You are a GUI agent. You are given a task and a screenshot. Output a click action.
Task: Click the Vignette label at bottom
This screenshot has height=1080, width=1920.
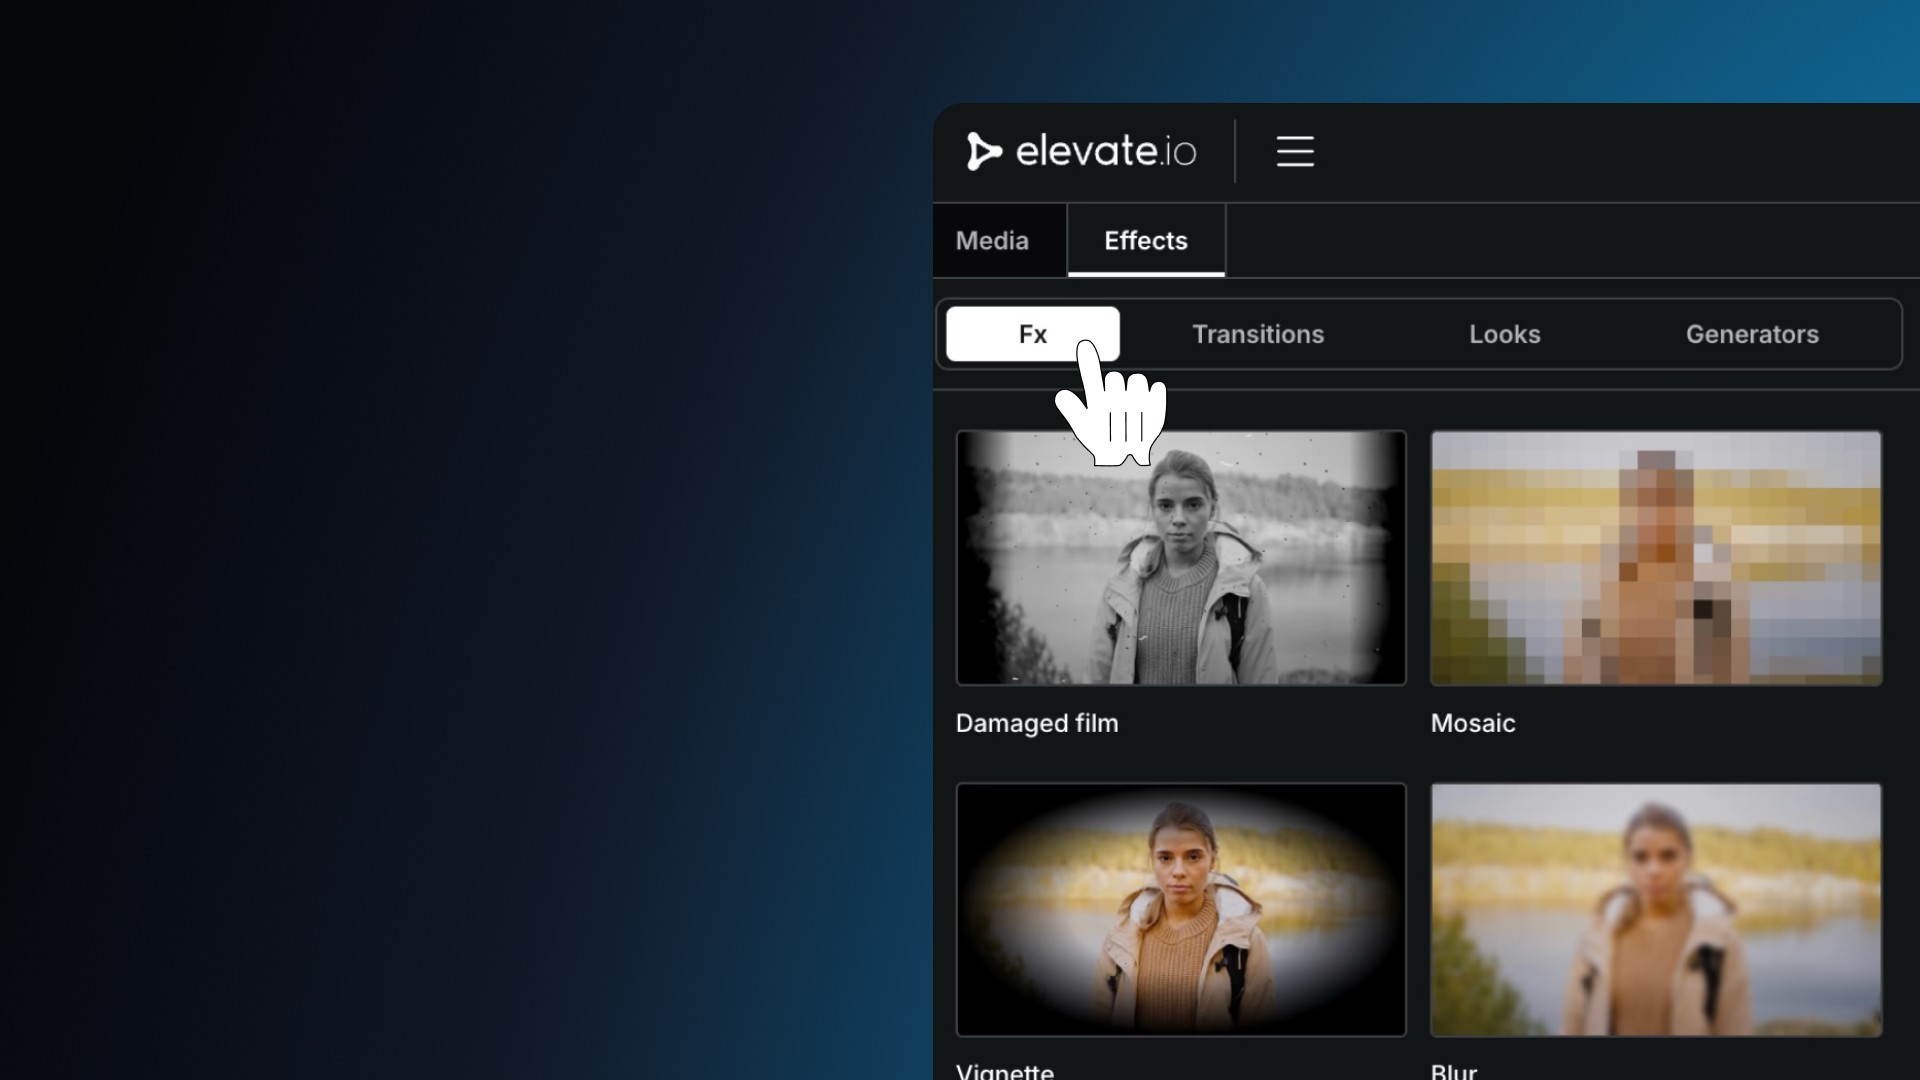pos(1005,1071)
